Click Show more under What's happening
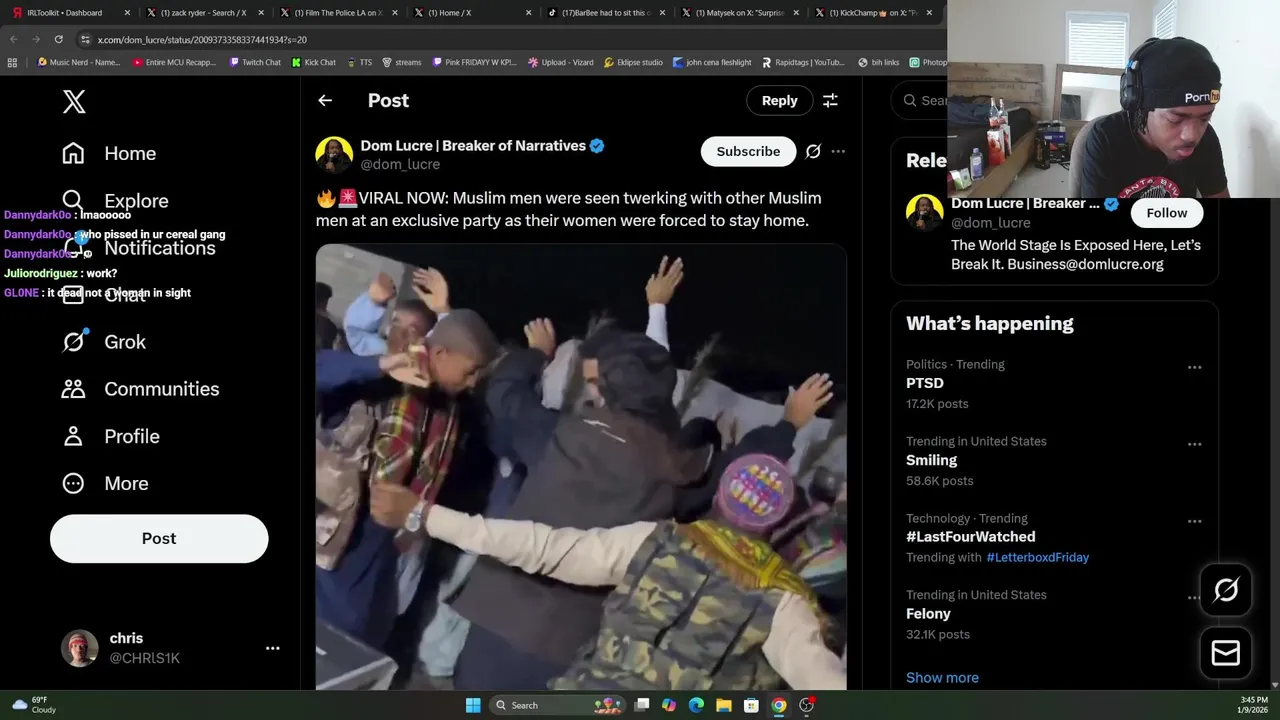This screenshot has height=720, width=1280. click(x=942, y=677)
